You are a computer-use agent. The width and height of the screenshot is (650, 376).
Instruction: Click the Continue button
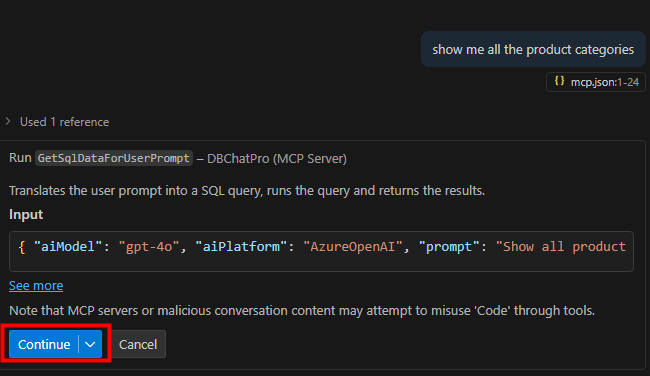(x=44, y=344)
